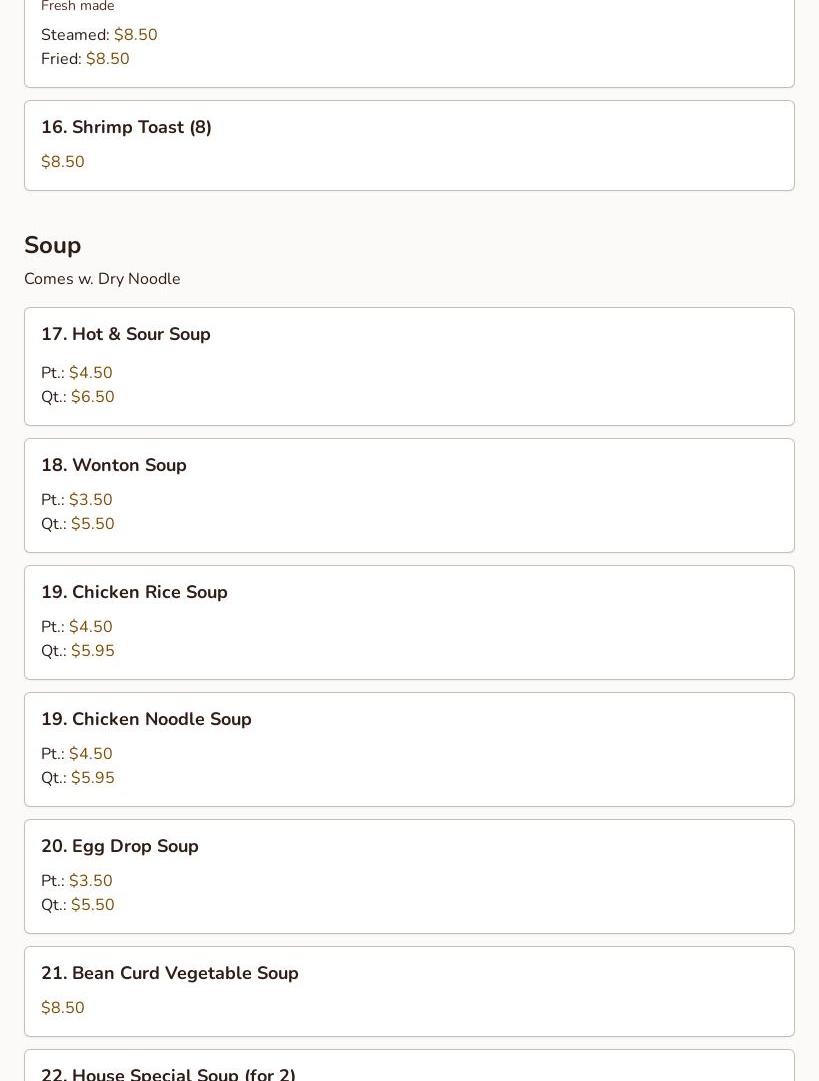Click the Shrimp Toast (8) item title
This screenshot has width=819, height=1081.
click(x=126, y=127)
